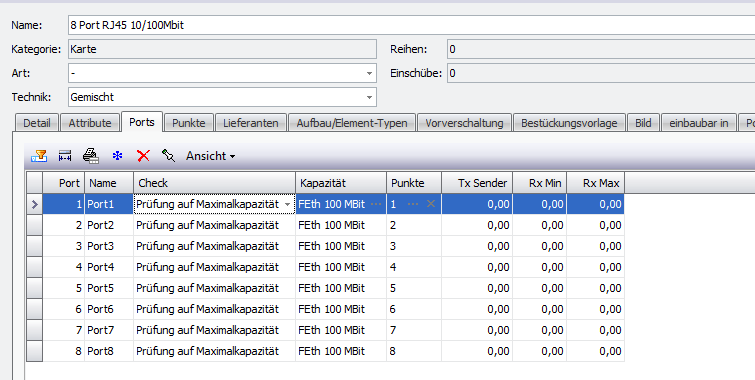Click Tx Sender value in Port3 row
This screenshot has width=755, height=380.
[x=477, y=246]
